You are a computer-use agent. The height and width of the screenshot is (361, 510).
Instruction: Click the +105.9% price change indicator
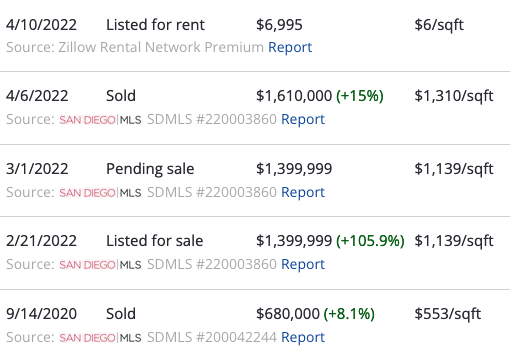point(370,241)
